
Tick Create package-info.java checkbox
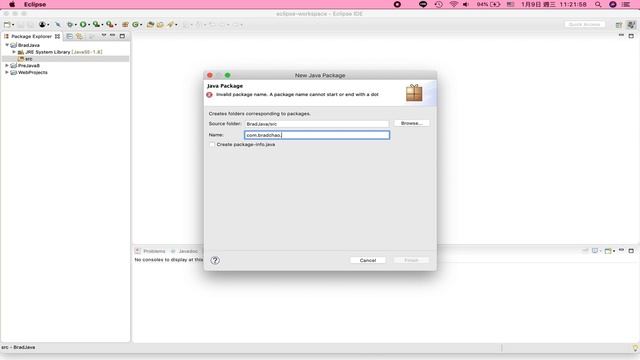(212, 144)
